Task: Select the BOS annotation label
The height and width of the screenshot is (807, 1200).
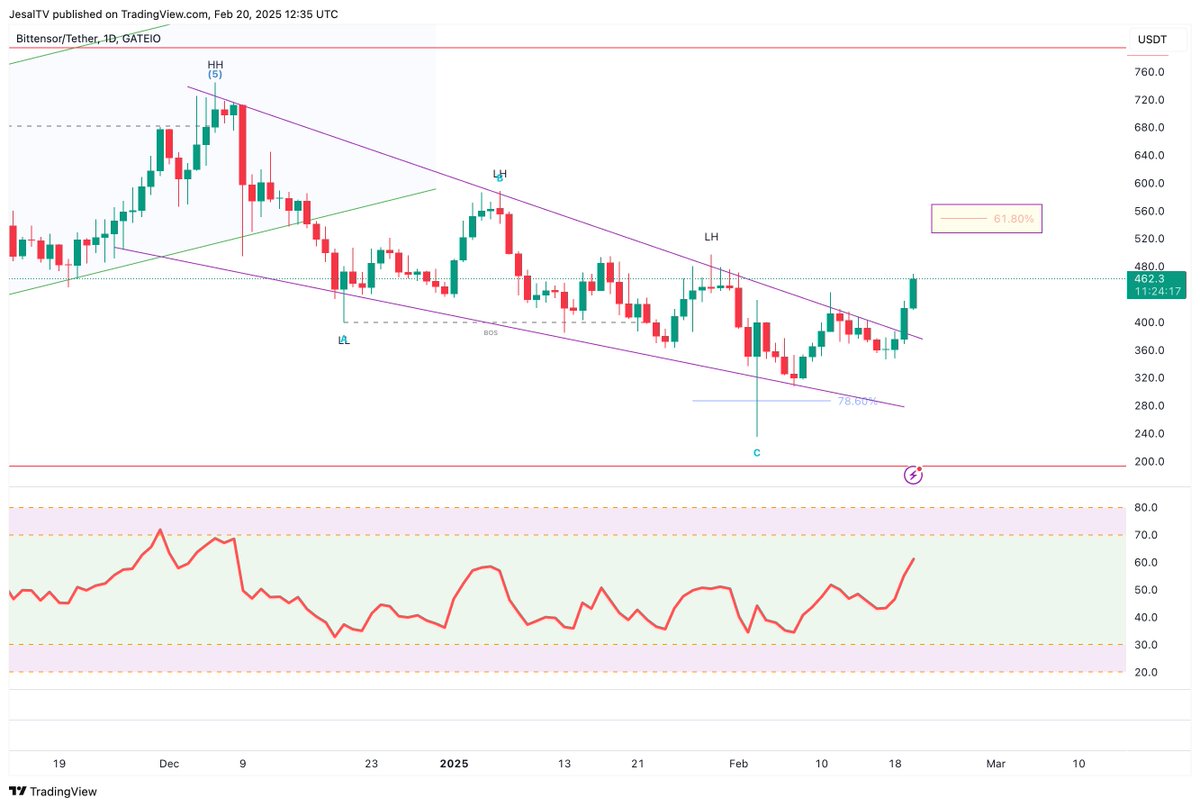Action: (x=490, y=331)
